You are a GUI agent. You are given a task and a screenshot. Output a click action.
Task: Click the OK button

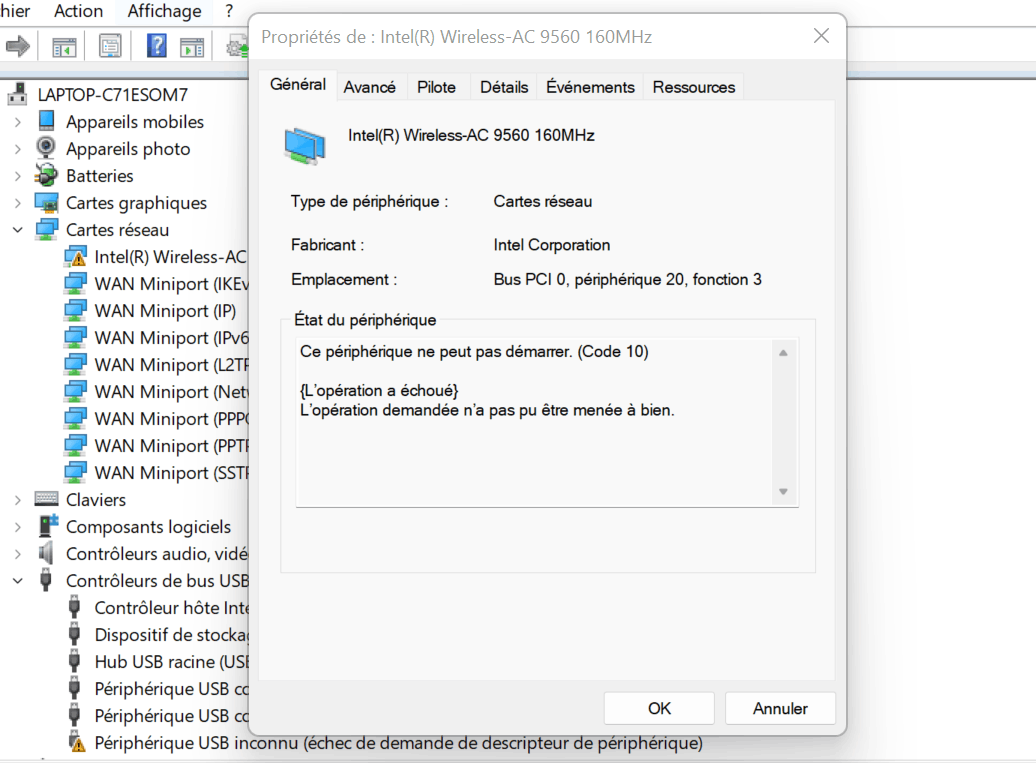pos(659,708)
